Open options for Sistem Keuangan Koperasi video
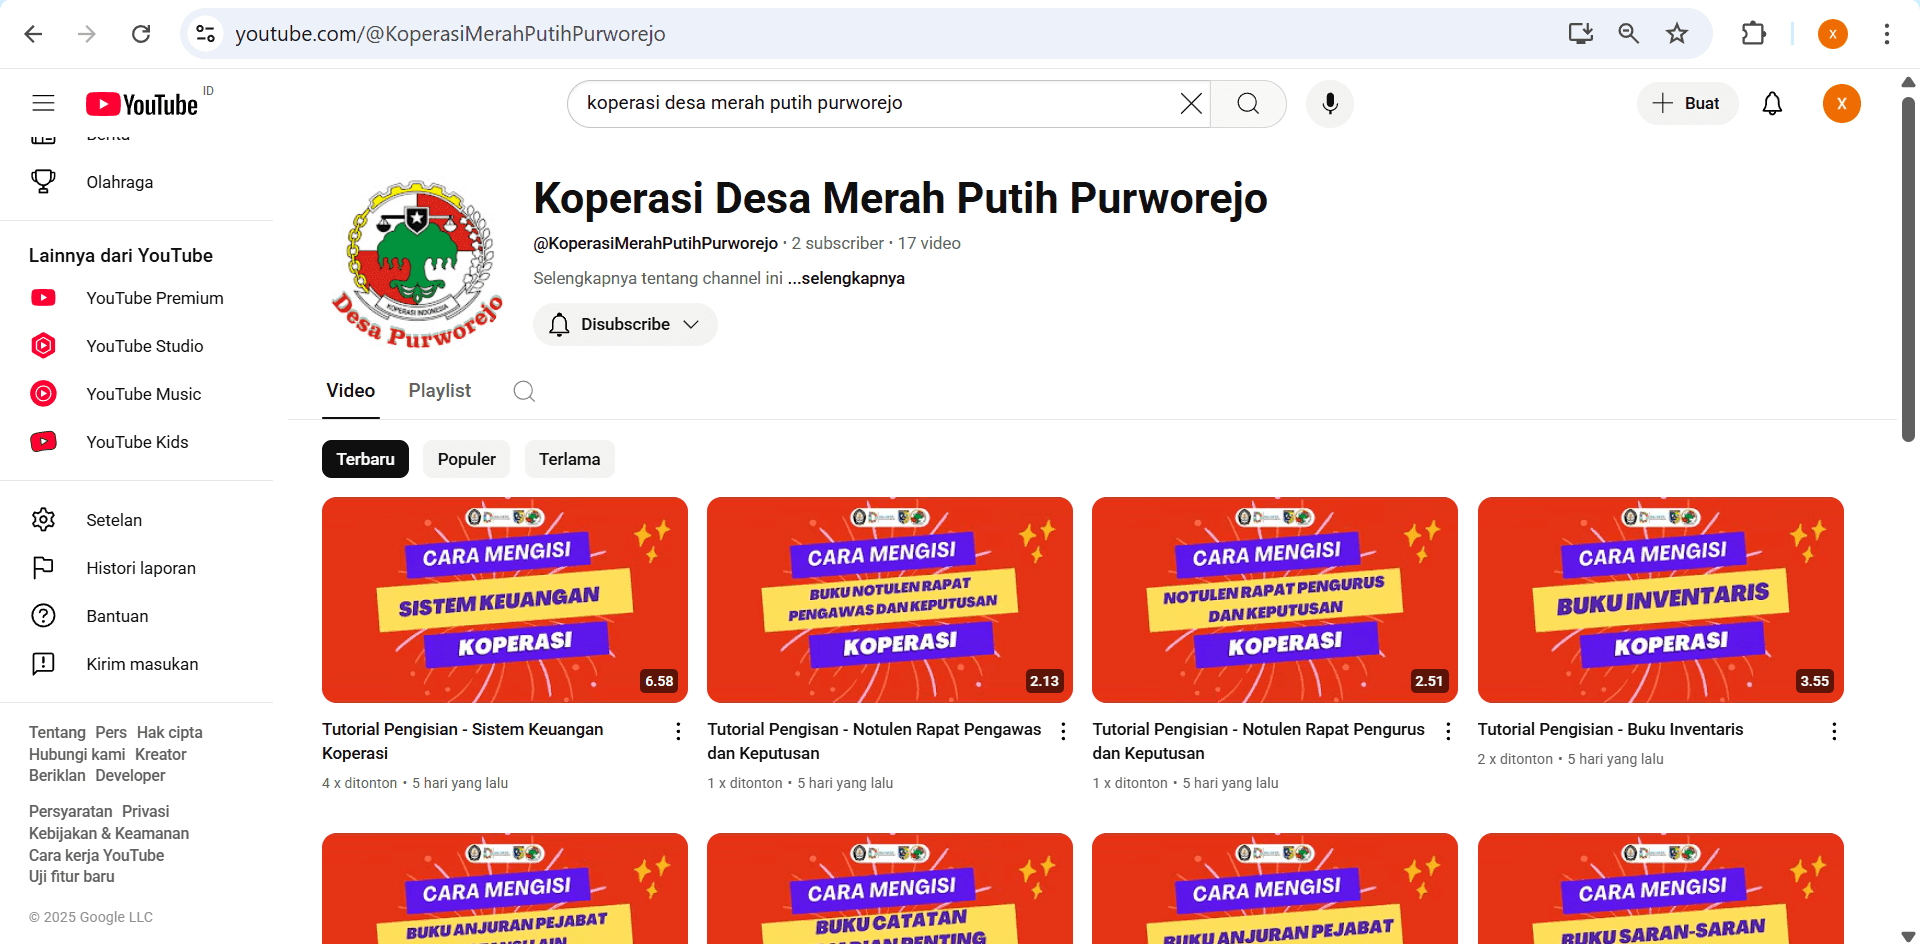 [678, 731]
